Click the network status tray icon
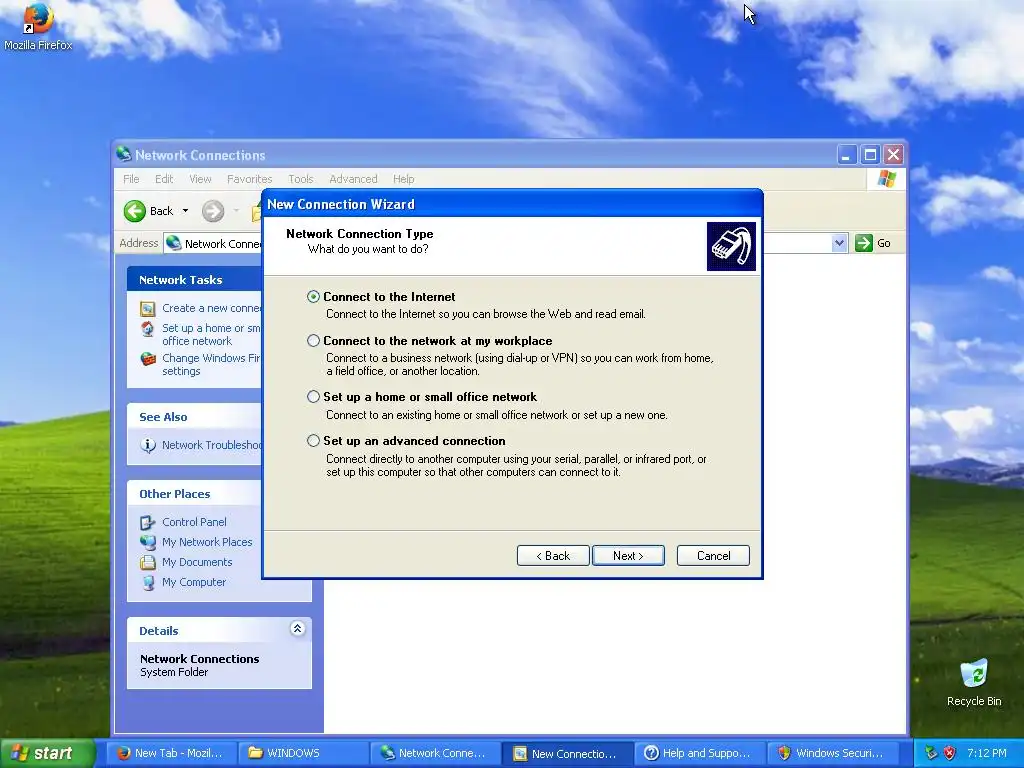The width and height of the screenshot is (1024, 768). click(x=931, y=753)
